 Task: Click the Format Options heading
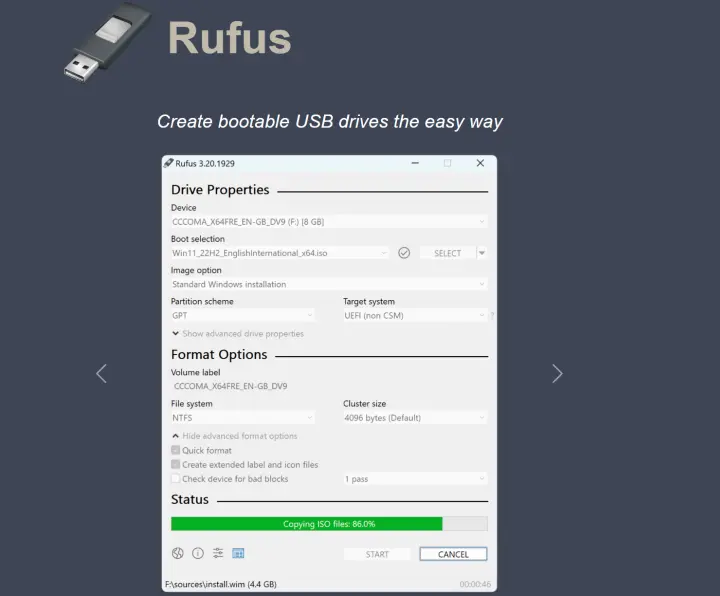tap(219, 354)
